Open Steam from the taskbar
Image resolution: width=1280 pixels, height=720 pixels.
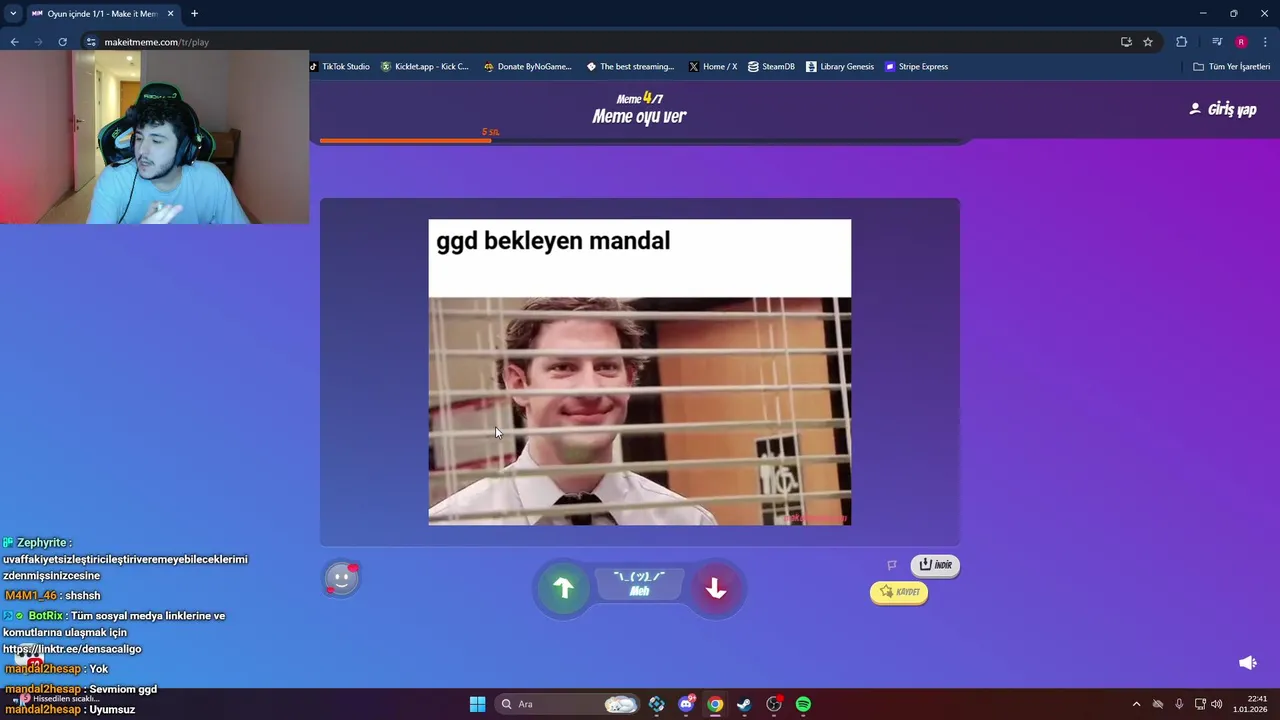tap(744, 704)
